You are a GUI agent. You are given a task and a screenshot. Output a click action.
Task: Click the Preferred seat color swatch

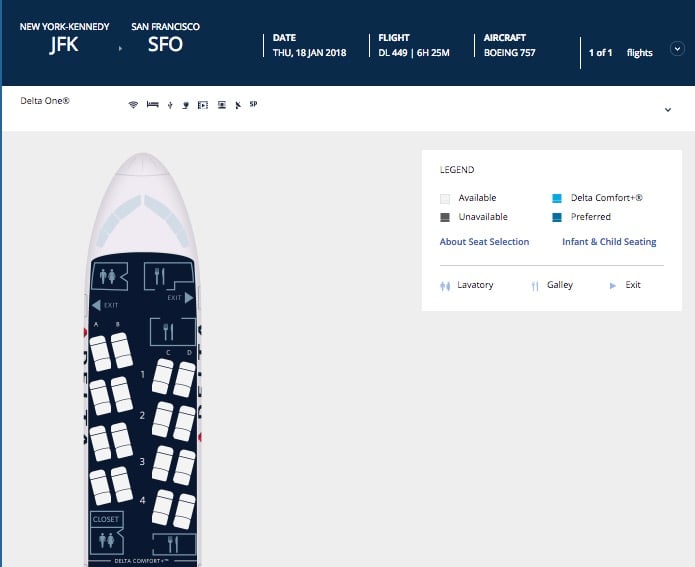(557, 217)
